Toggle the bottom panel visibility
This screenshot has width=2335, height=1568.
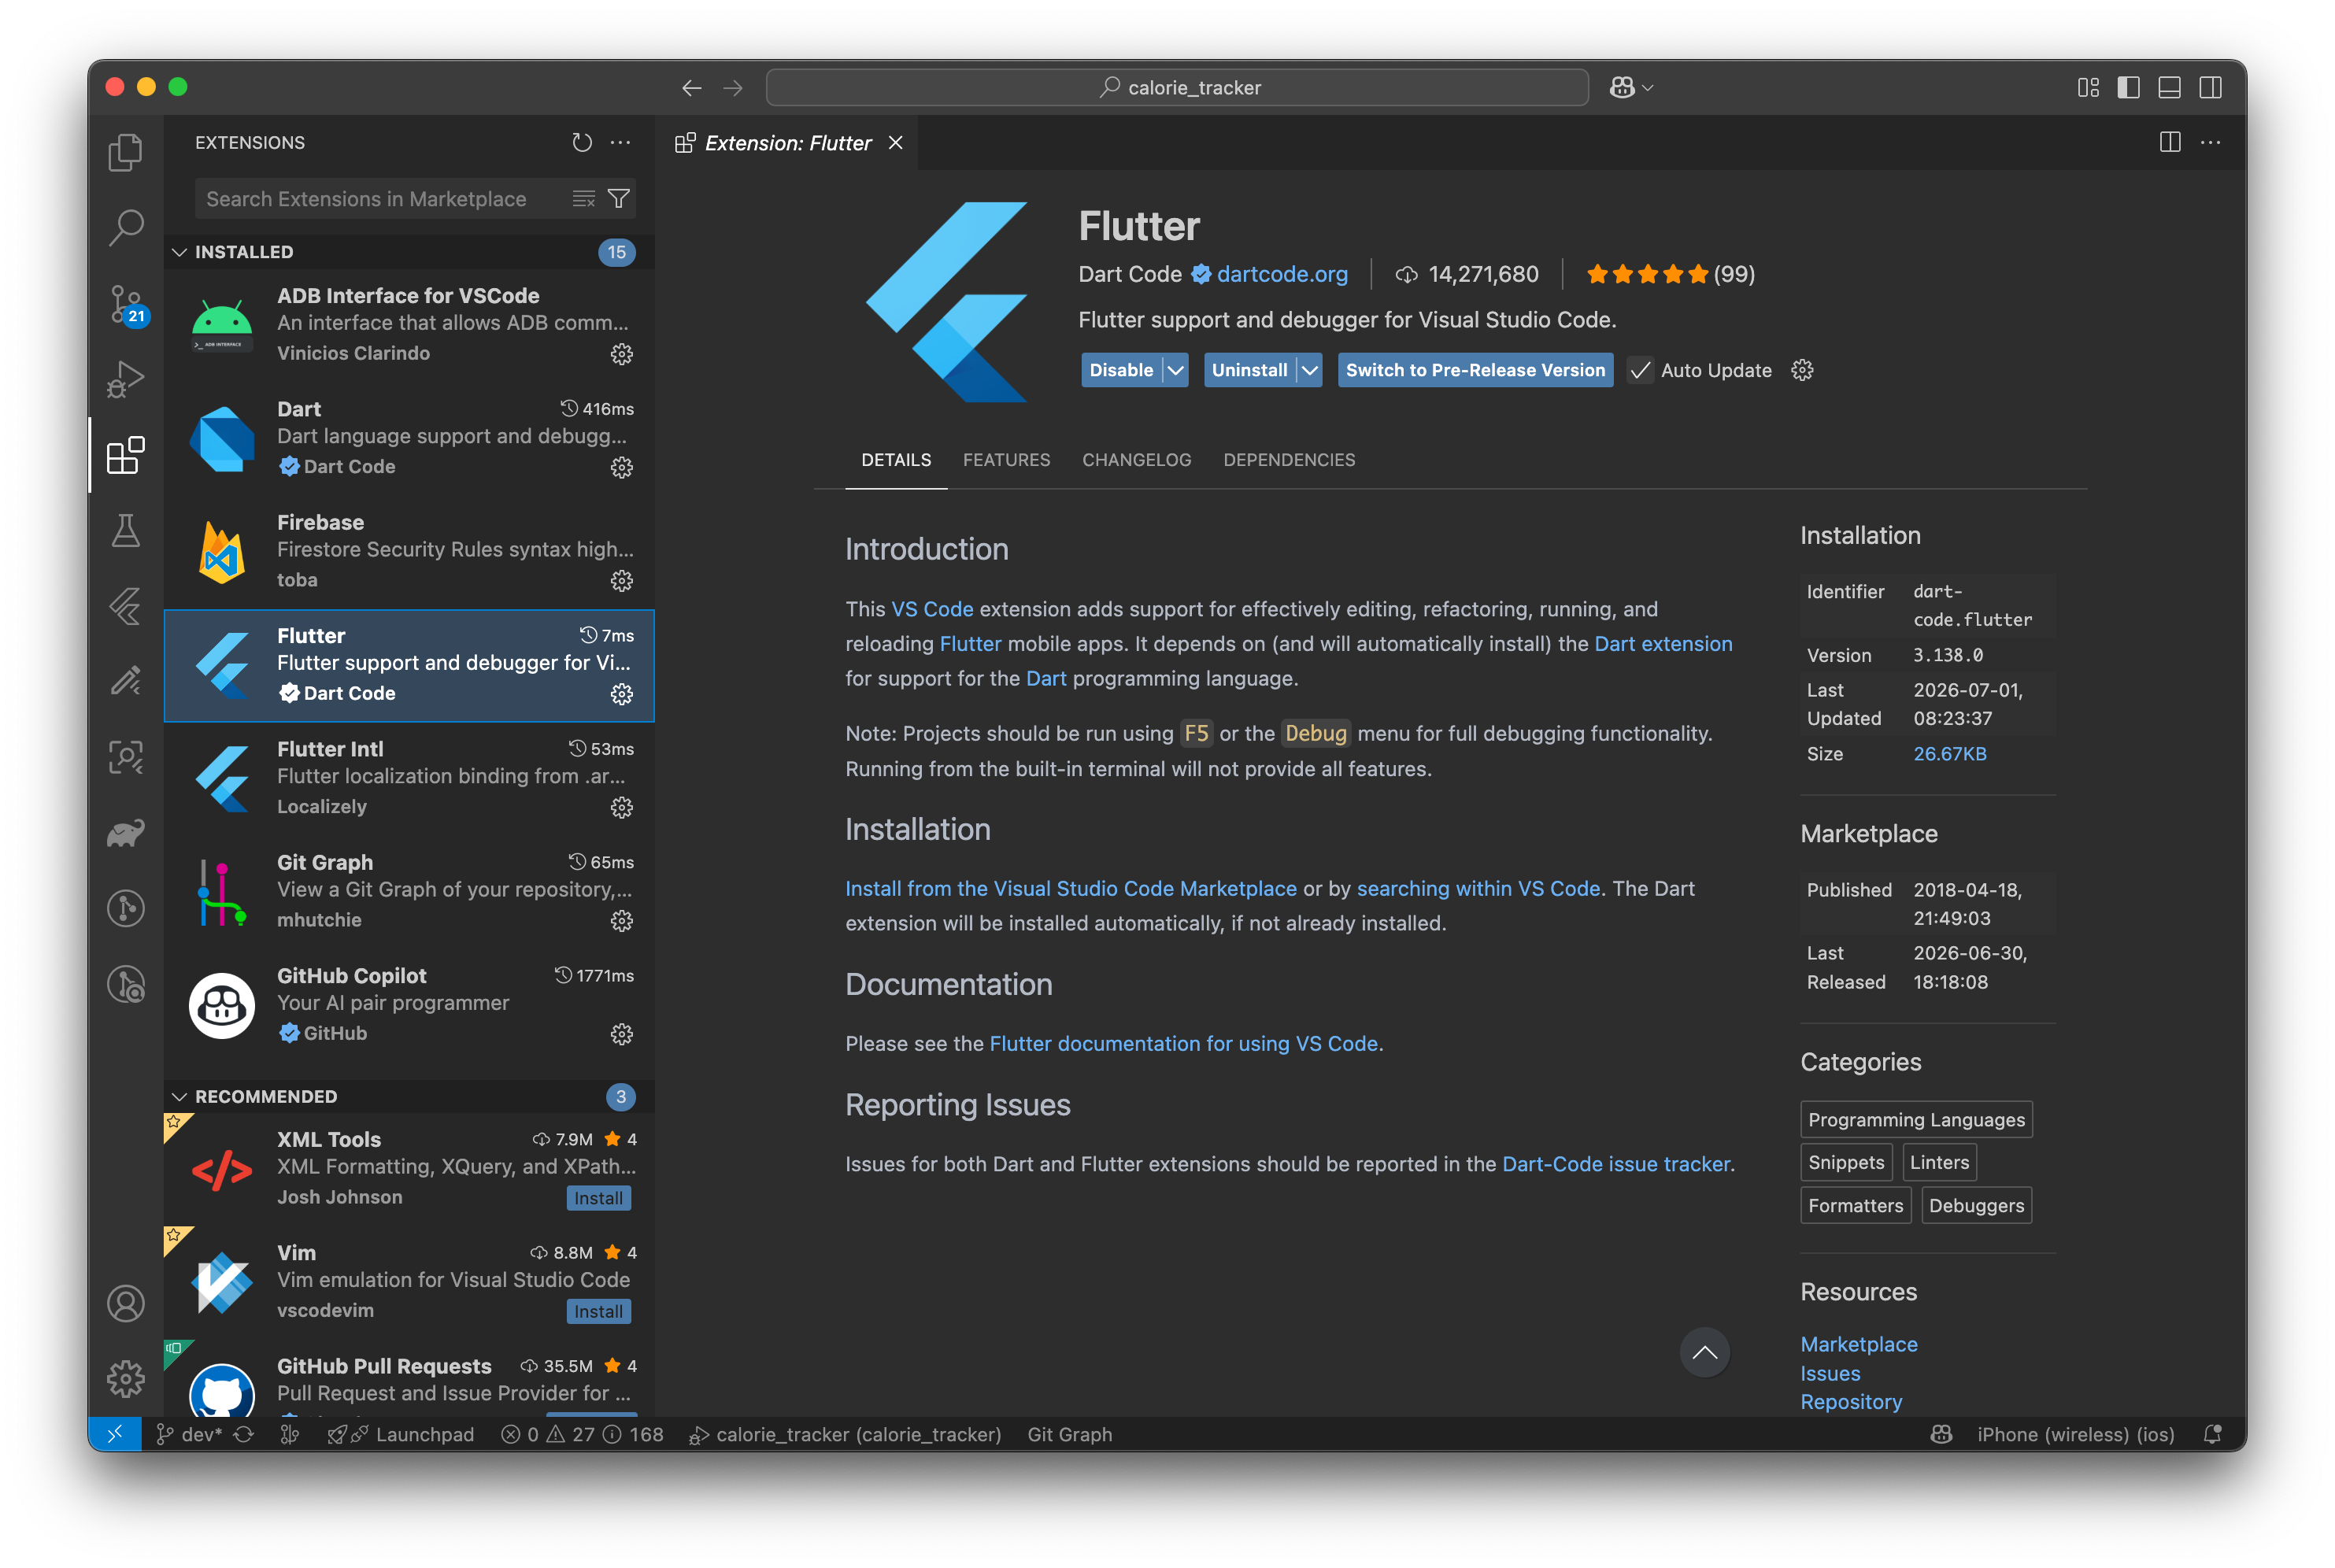pos(2170,88)
